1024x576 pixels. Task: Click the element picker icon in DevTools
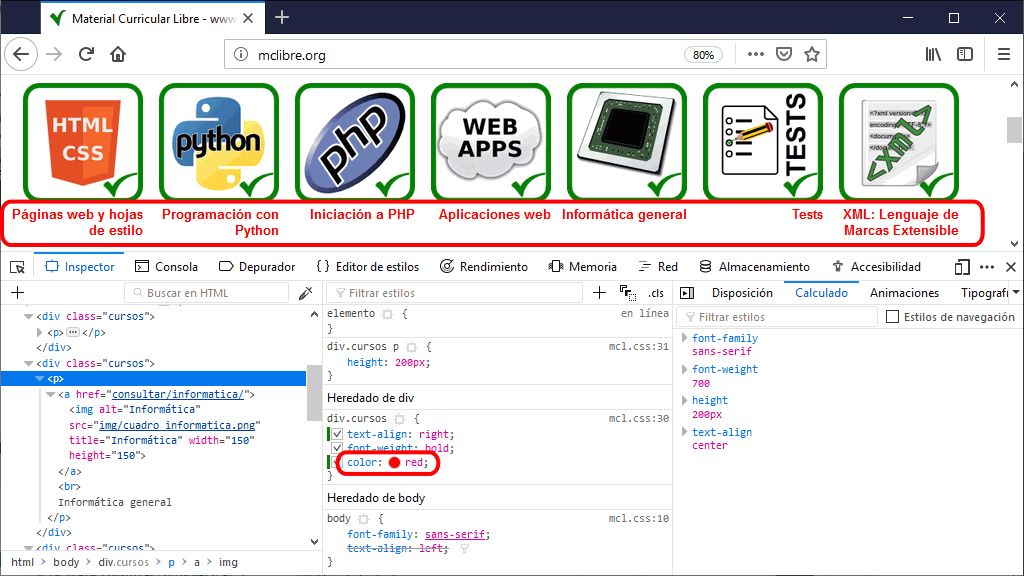17,267
